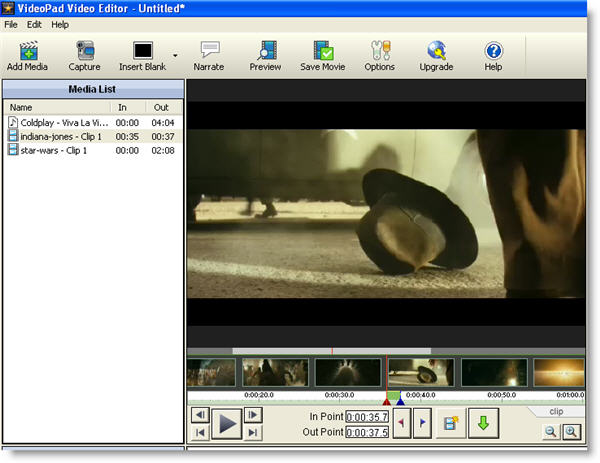This screenshot has height=463, width=600.
Task: Expand the Insert Blank dropdown arrow
Action: (x=175, y=55)
